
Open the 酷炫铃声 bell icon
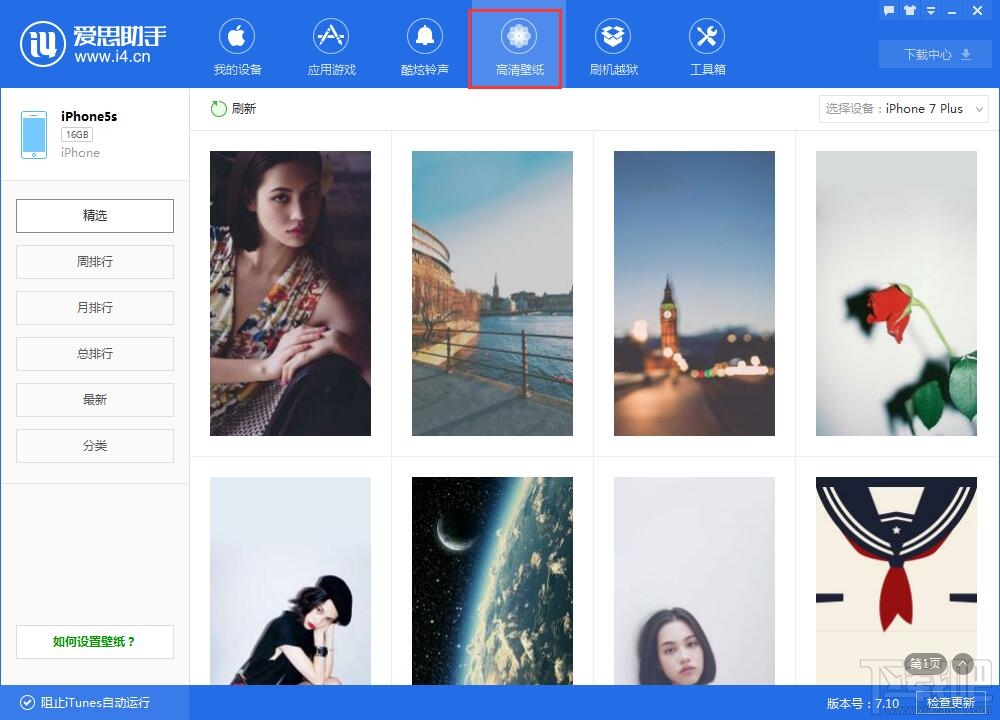[x=425, y=36]
